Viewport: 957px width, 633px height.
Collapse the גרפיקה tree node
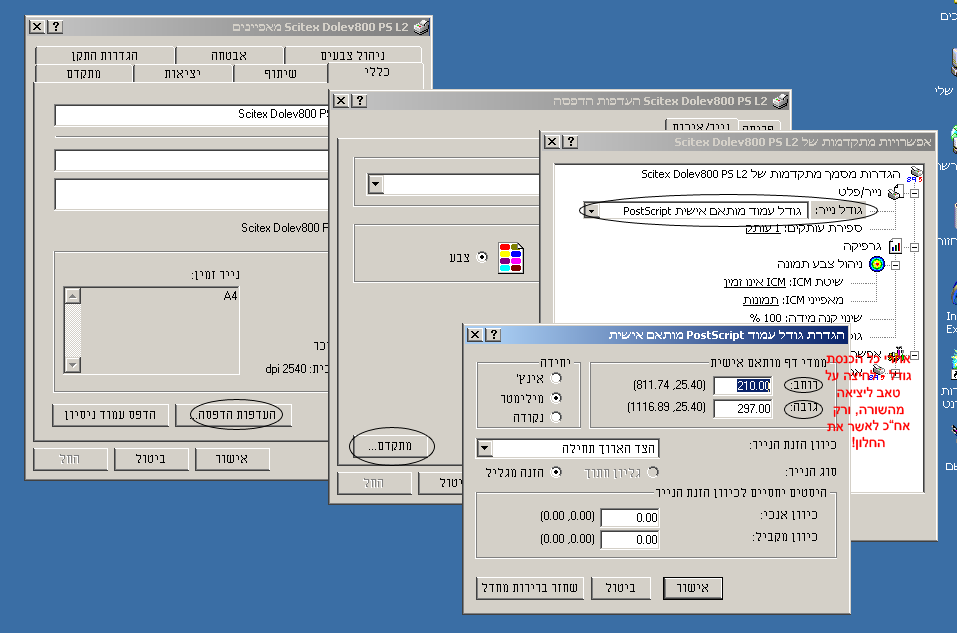(915, 247)
